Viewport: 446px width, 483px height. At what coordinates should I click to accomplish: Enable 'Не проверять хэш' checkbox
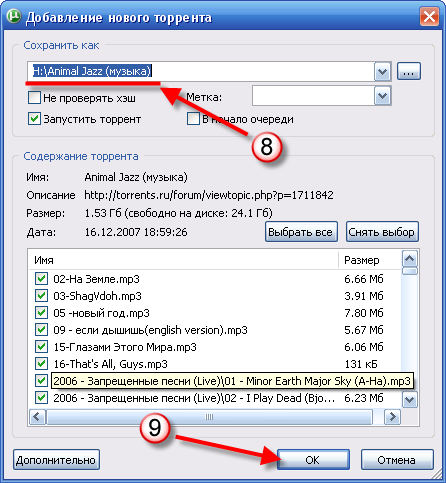(x=34, y=98)
